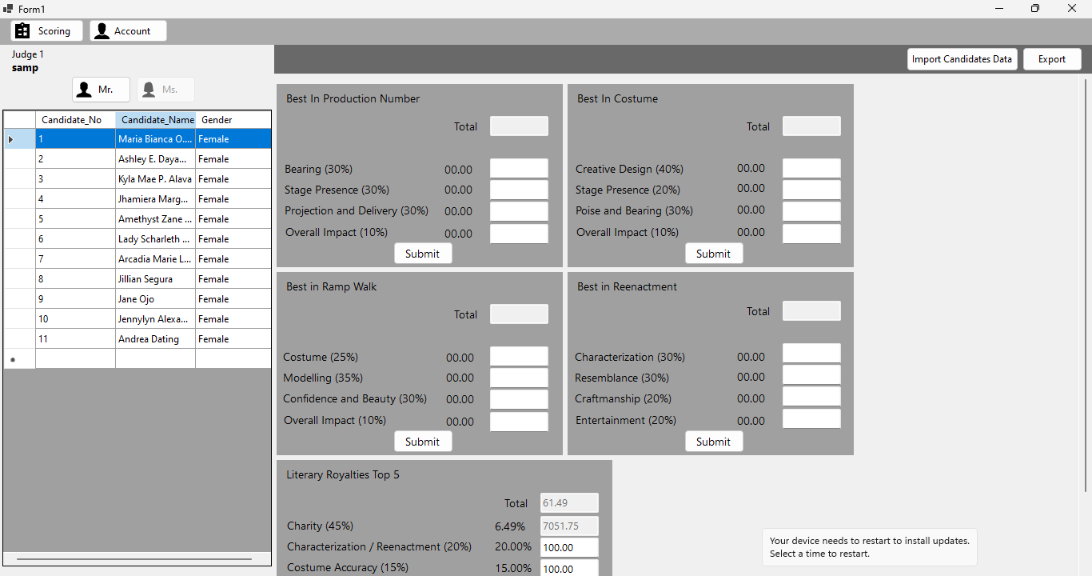Click the horizontal scrollbar under candidate grid
The image size is (1092, 576).
click(134, 559)
